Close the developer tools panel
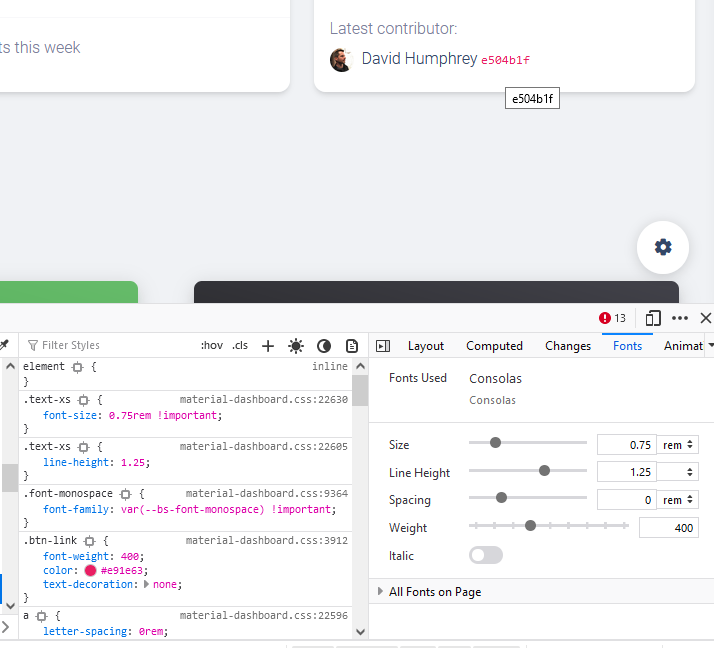The width and height of the screenshot is (714, 648). click(x=705, y=318)
